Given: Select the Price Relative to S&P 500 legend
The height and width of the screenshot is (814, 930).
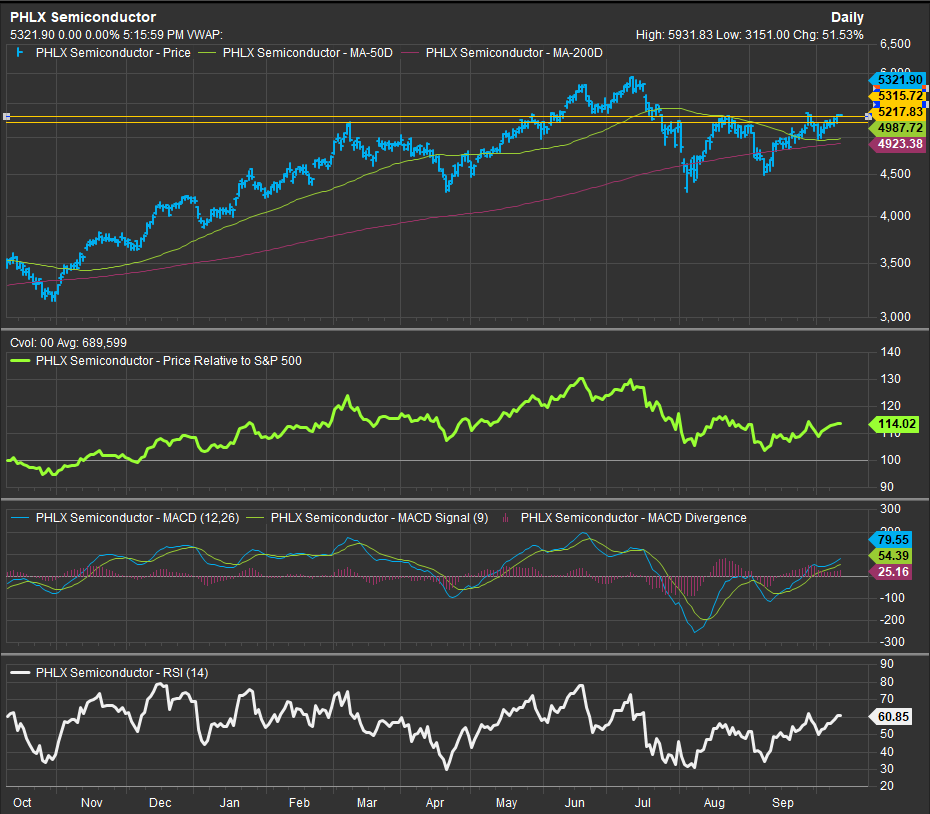Looking at the screenshot, I should 168,361.
